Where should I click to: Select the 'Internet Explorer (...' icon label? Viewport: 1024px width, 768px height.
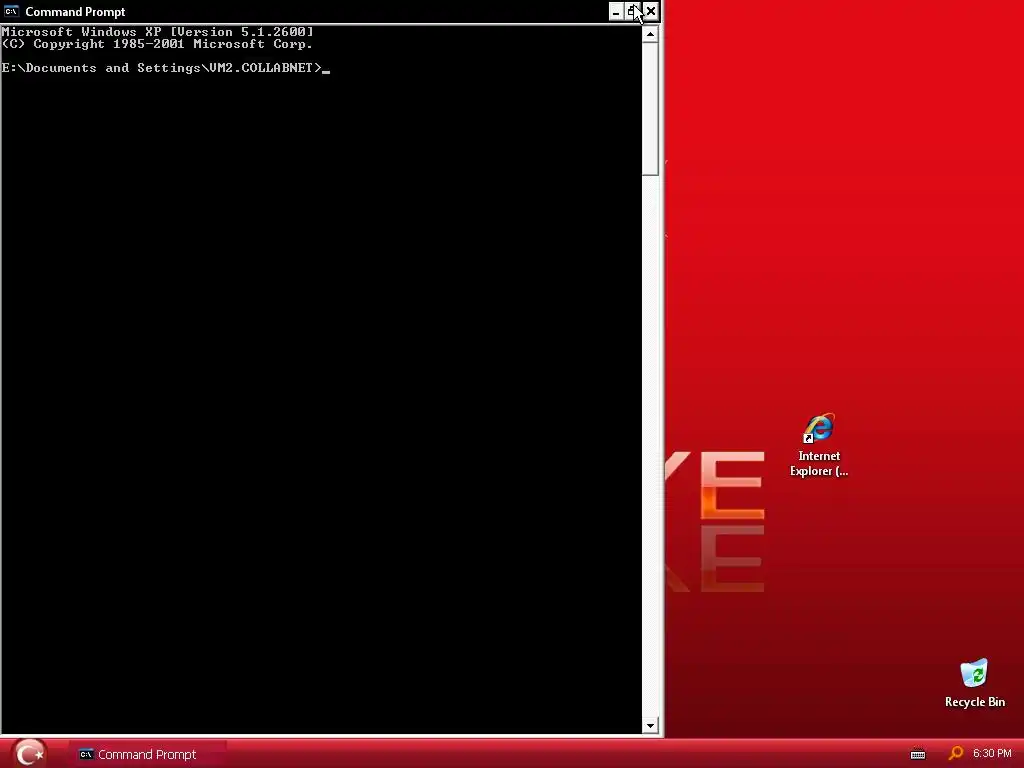(x=819, y=464)
